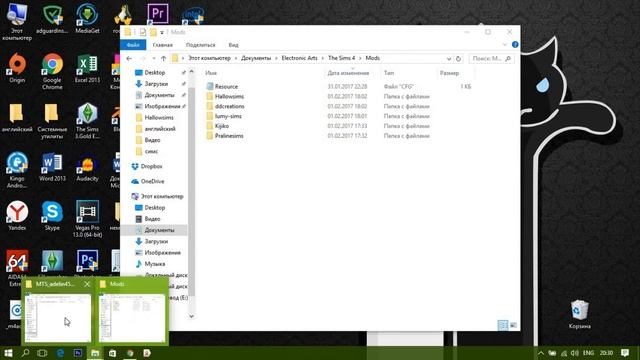The image size is (640, 360).
Task: Open the Excel 2013 desktop shortcut
Action: [87, 68]
